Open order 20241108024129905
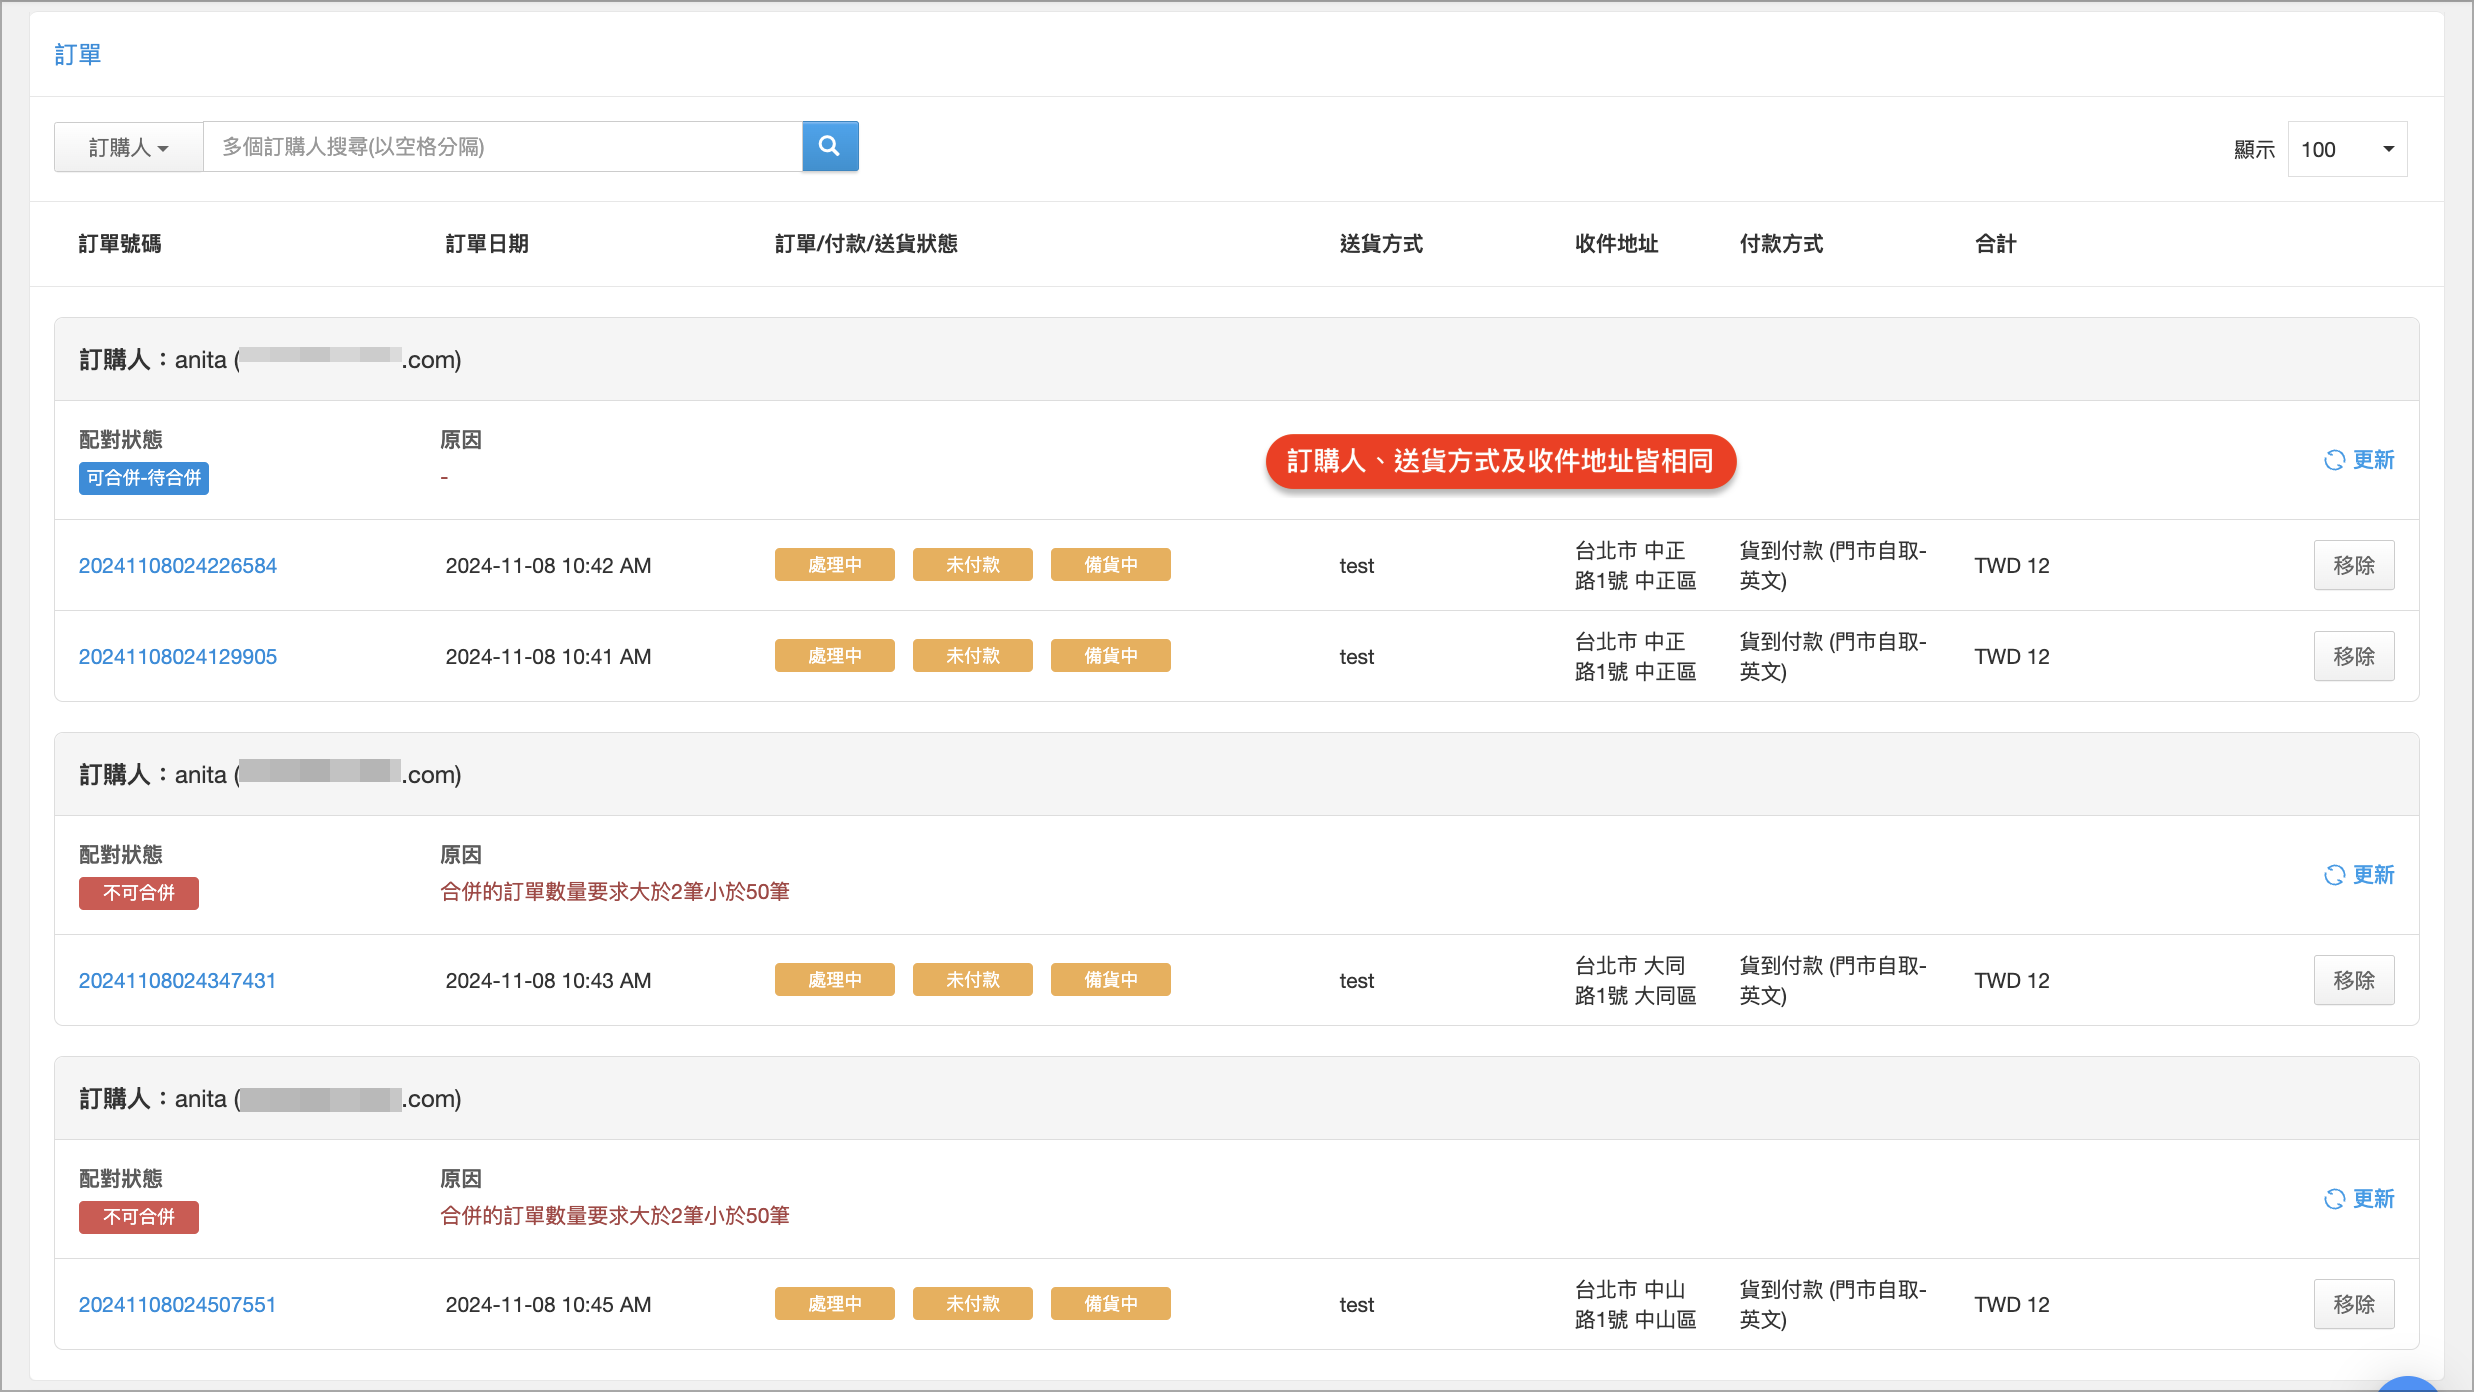This screenshot has height=1392, width=2474. pyautogui.click(x=178, y=657)
